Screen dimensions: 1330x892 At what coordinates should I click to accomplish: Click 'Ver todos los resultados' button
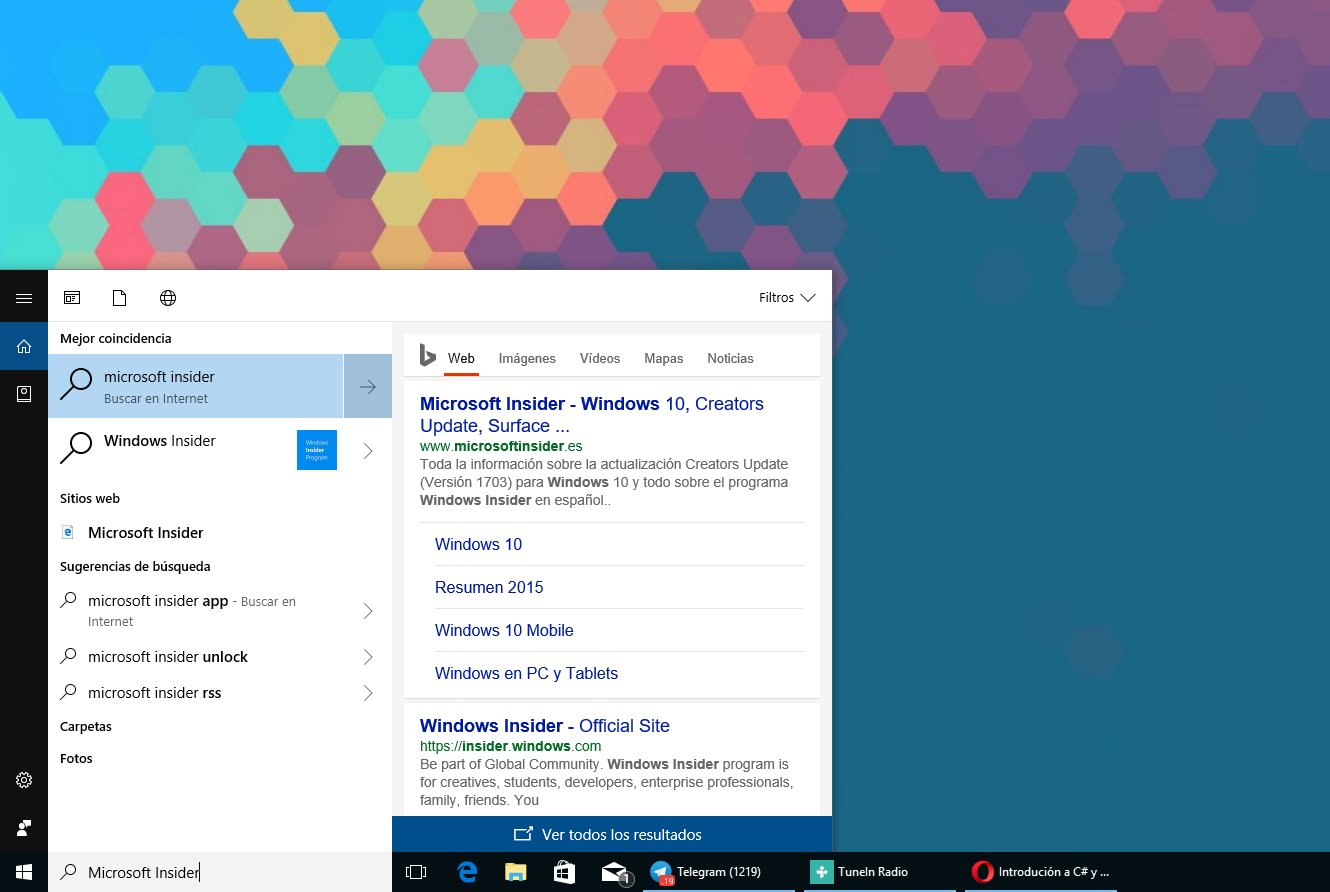pos(612,834)
